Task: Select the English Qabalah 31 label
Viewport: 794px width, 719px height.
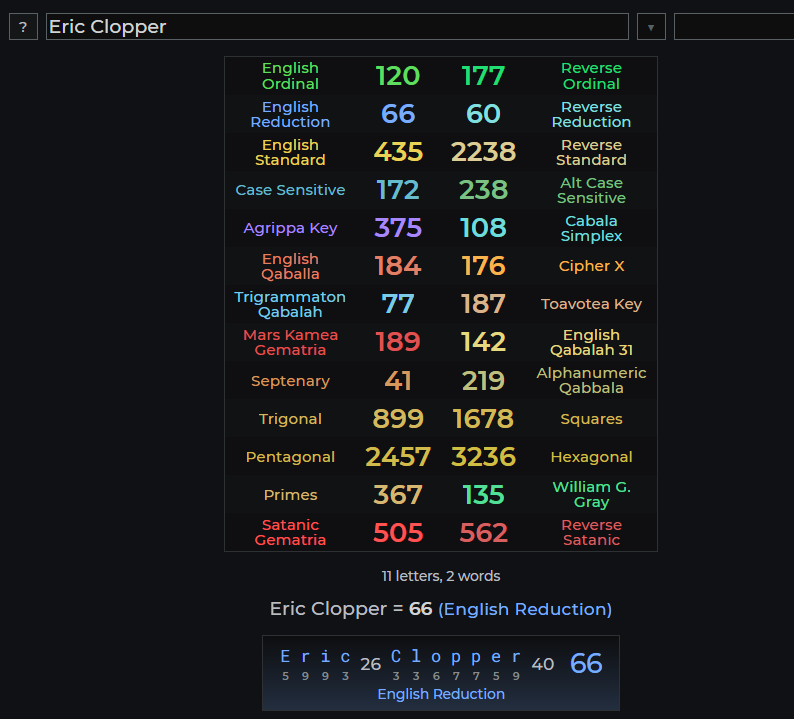Action: [x=591, y=342]
